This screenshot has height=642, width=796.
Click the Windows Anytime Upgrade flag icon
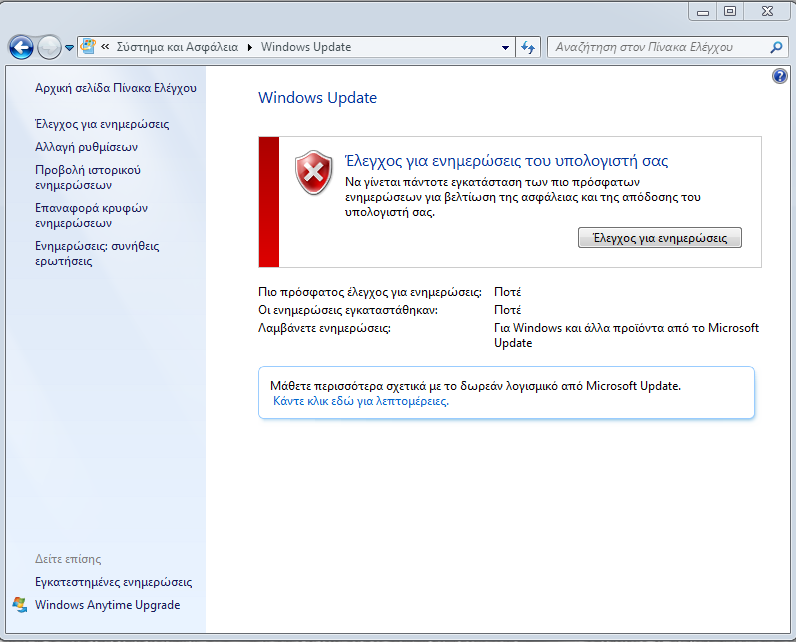[x=20, y=604]
